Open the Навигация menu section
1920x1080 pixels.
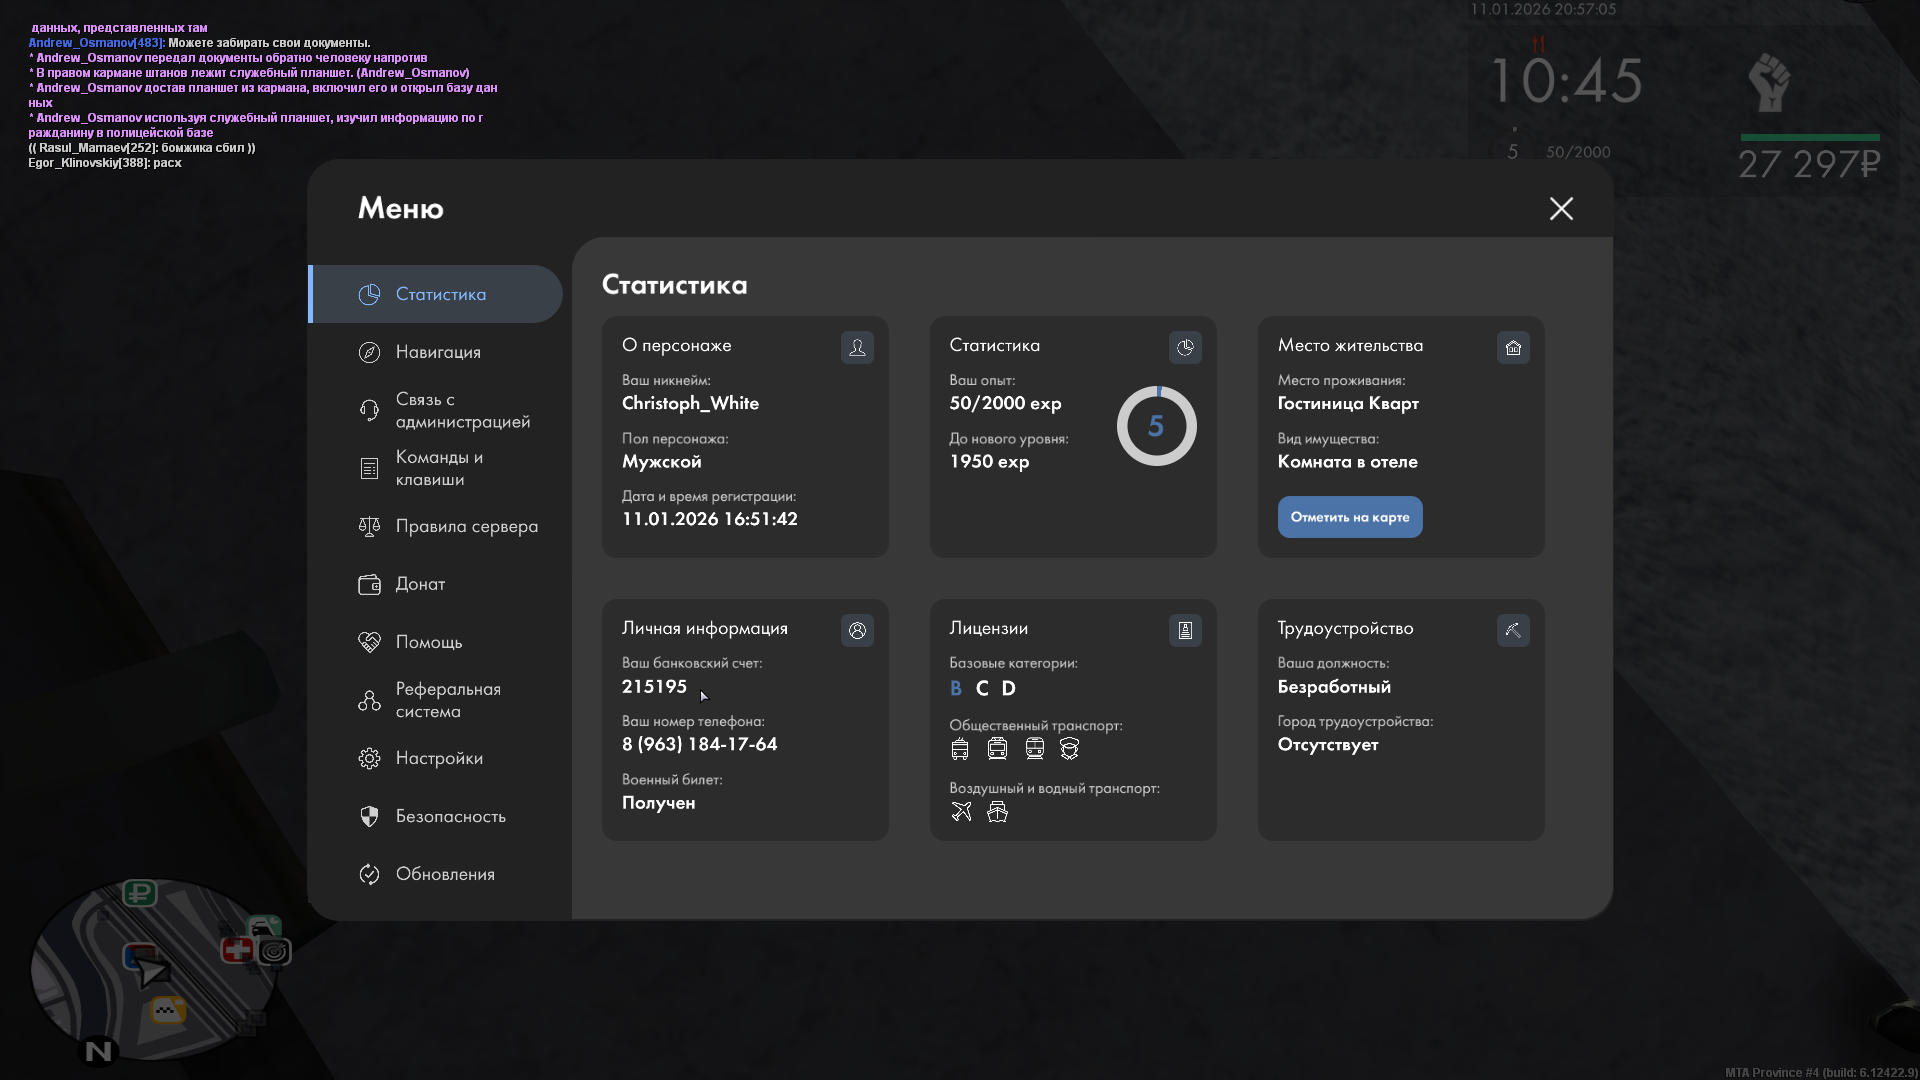click(x=438, y=352)
